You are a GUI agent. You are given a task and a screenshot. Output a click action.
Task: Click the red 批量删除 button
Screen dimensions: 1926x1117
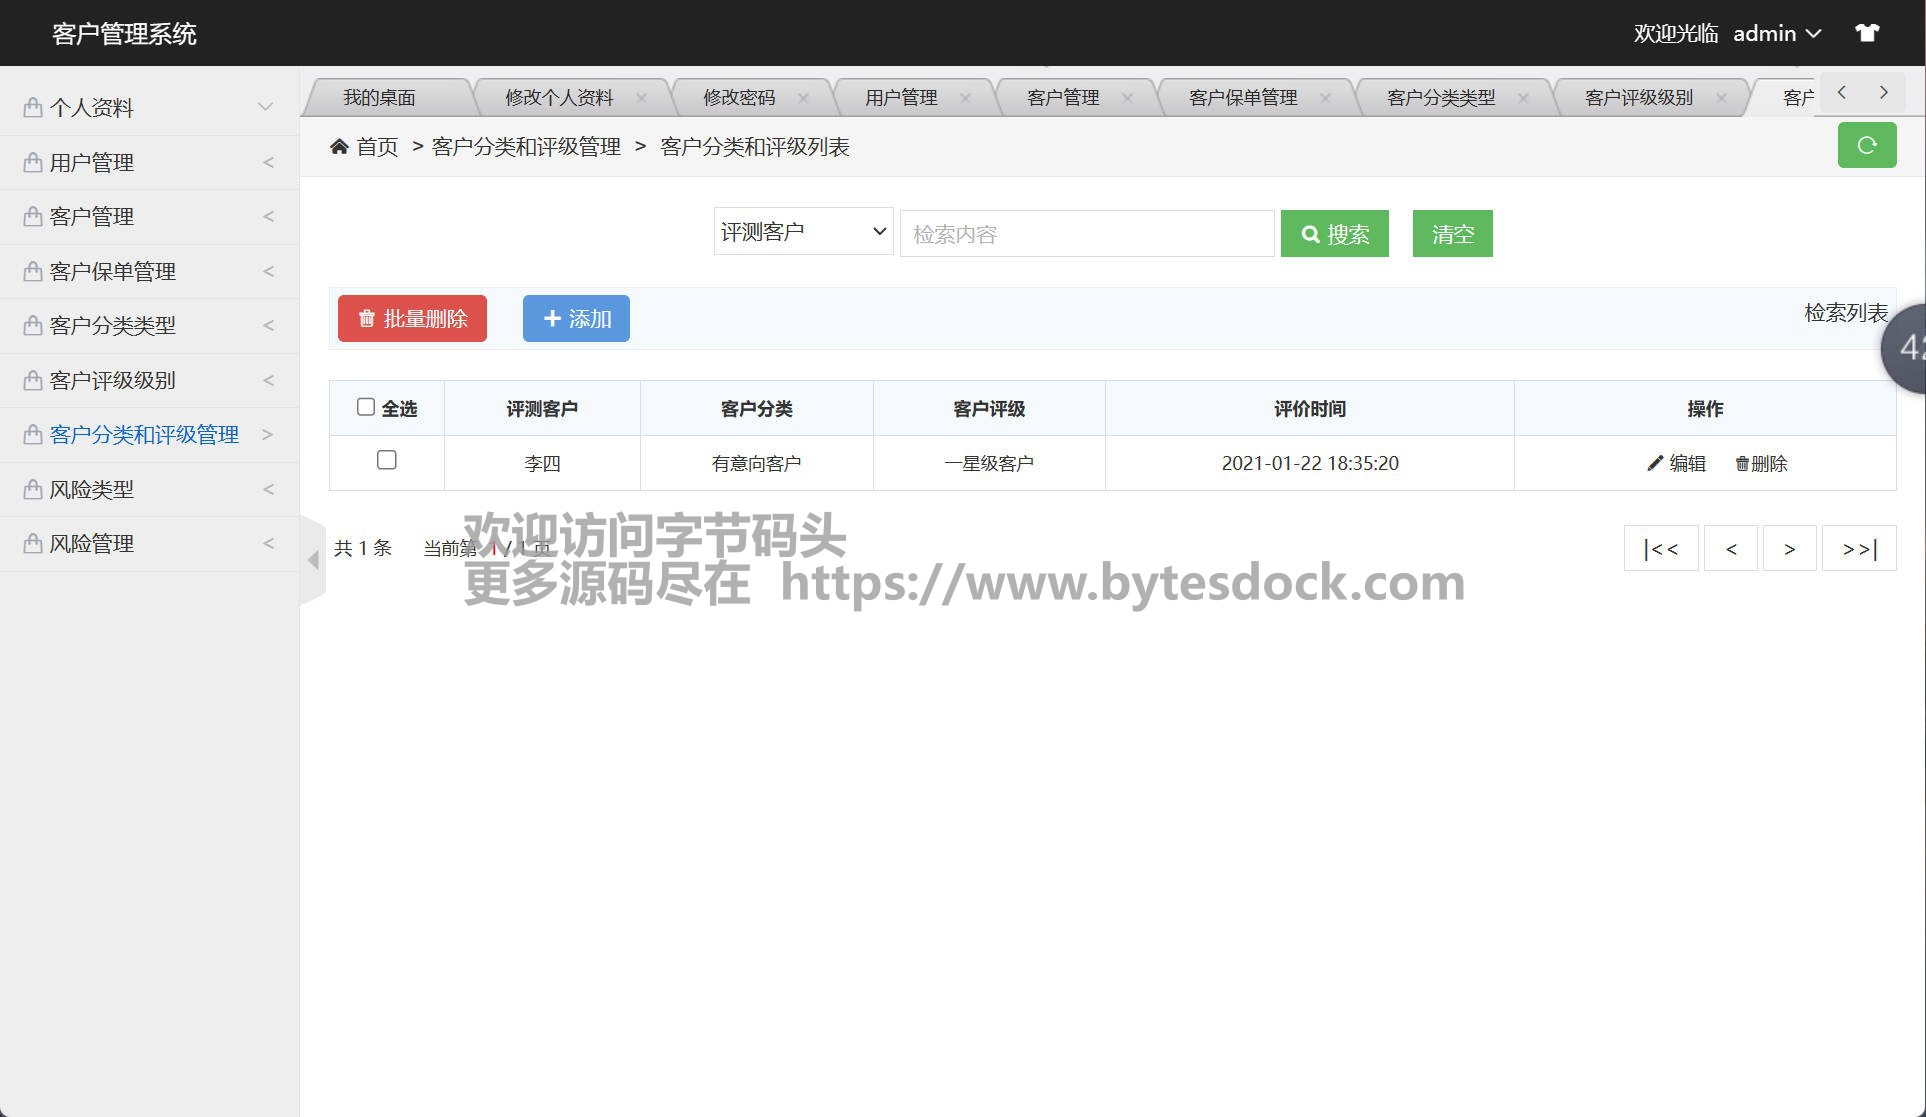pos(412,318)
